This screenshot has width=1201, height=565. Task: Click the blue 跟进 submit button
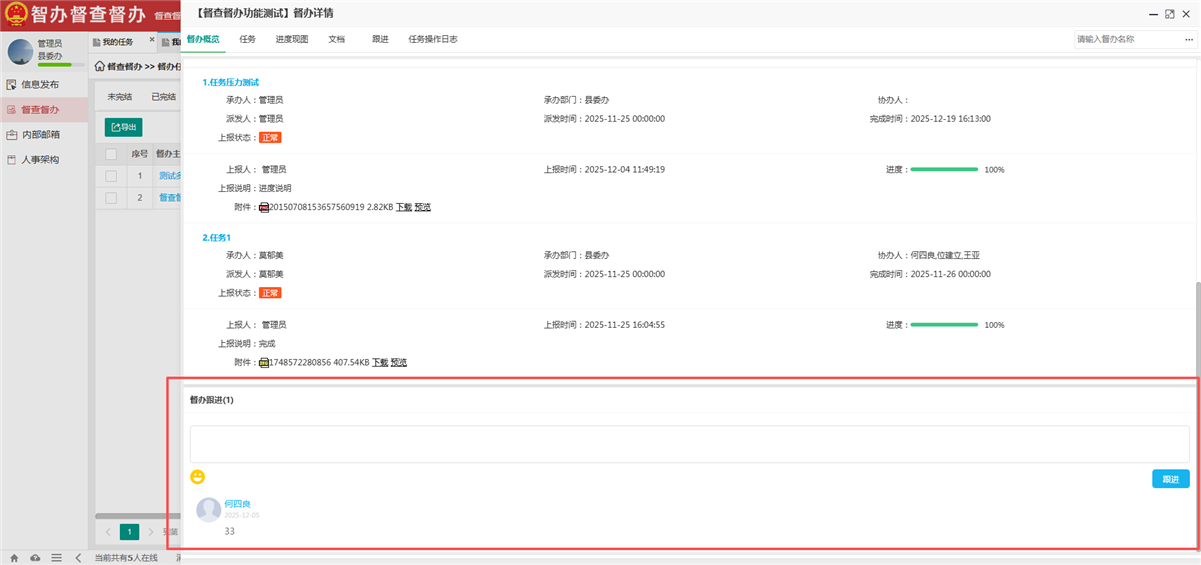coord(1170,479)
